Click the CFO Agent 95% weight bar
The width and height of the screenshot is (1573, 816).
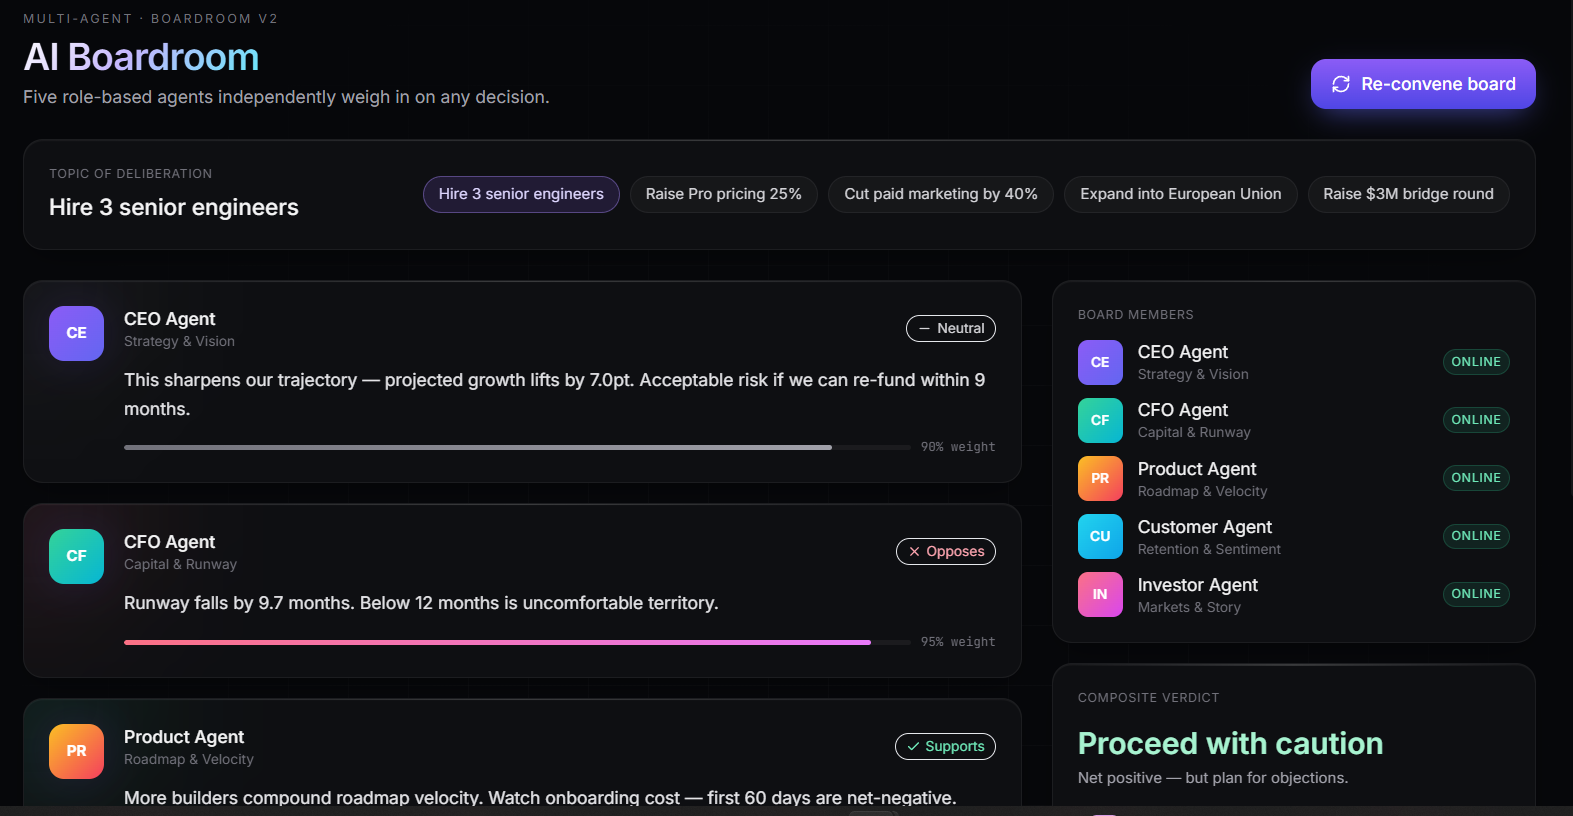517,642
